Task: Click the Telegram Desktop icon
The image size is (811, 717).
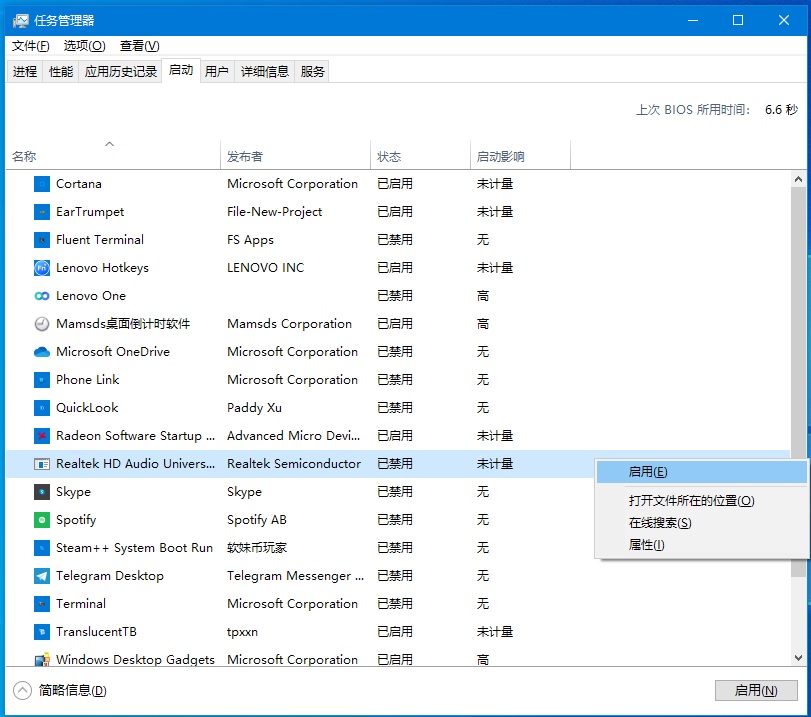Action: click(x=42, y=576)
